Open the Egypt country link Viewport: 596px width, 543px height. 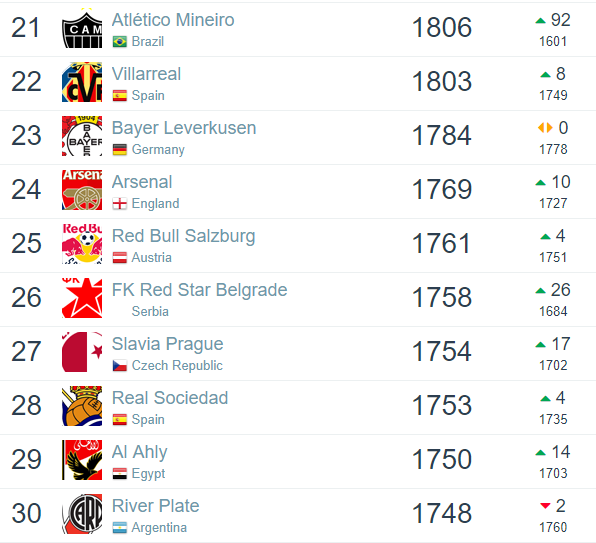[148, 474]
